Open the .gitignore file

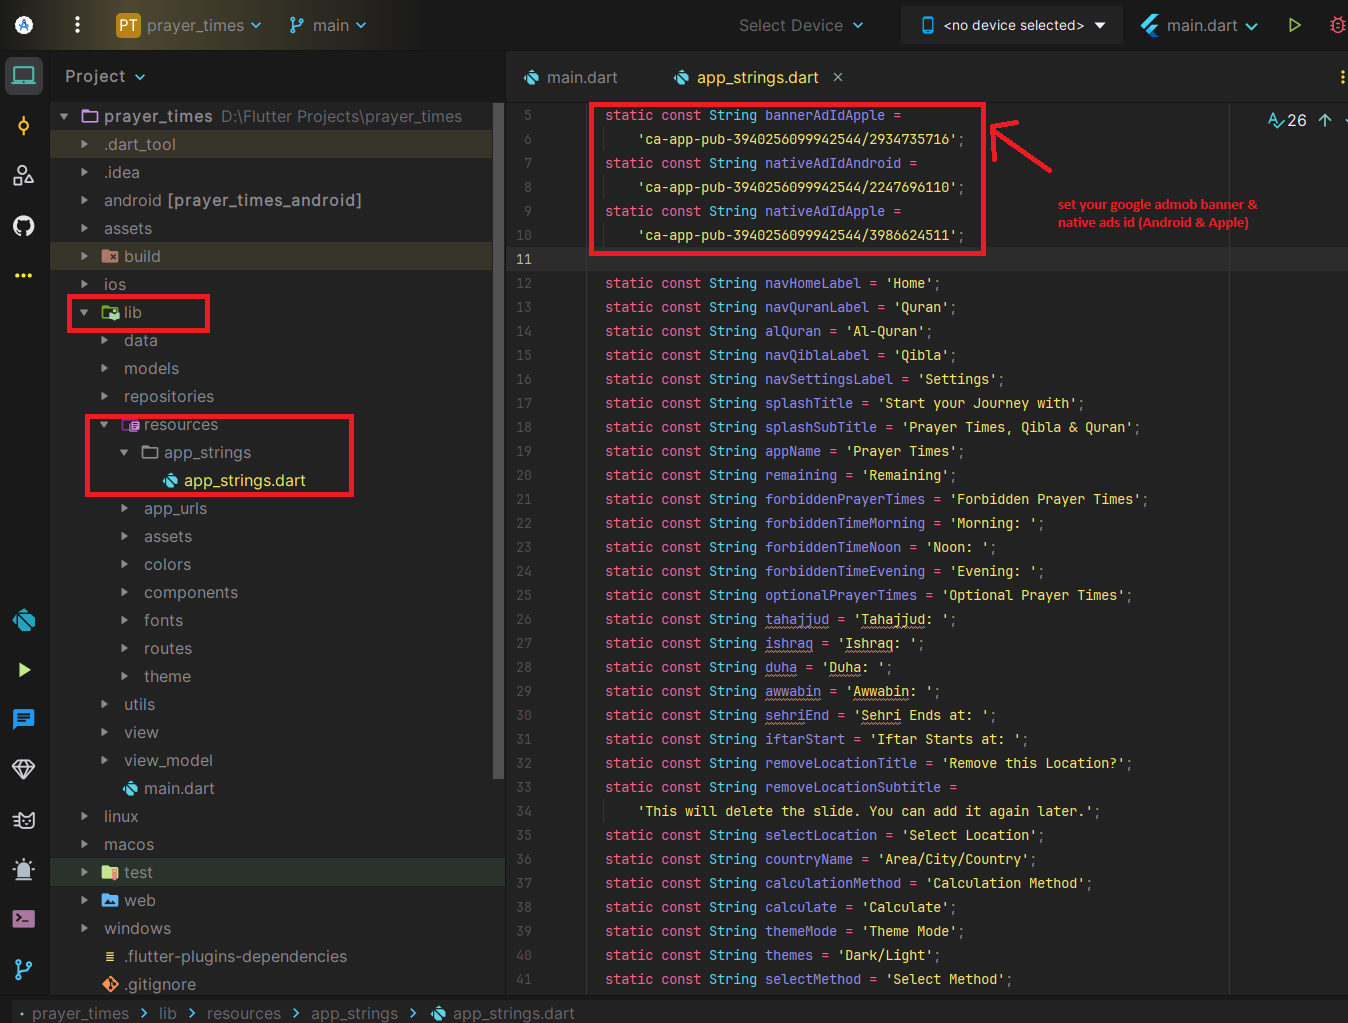pos(160,985)
